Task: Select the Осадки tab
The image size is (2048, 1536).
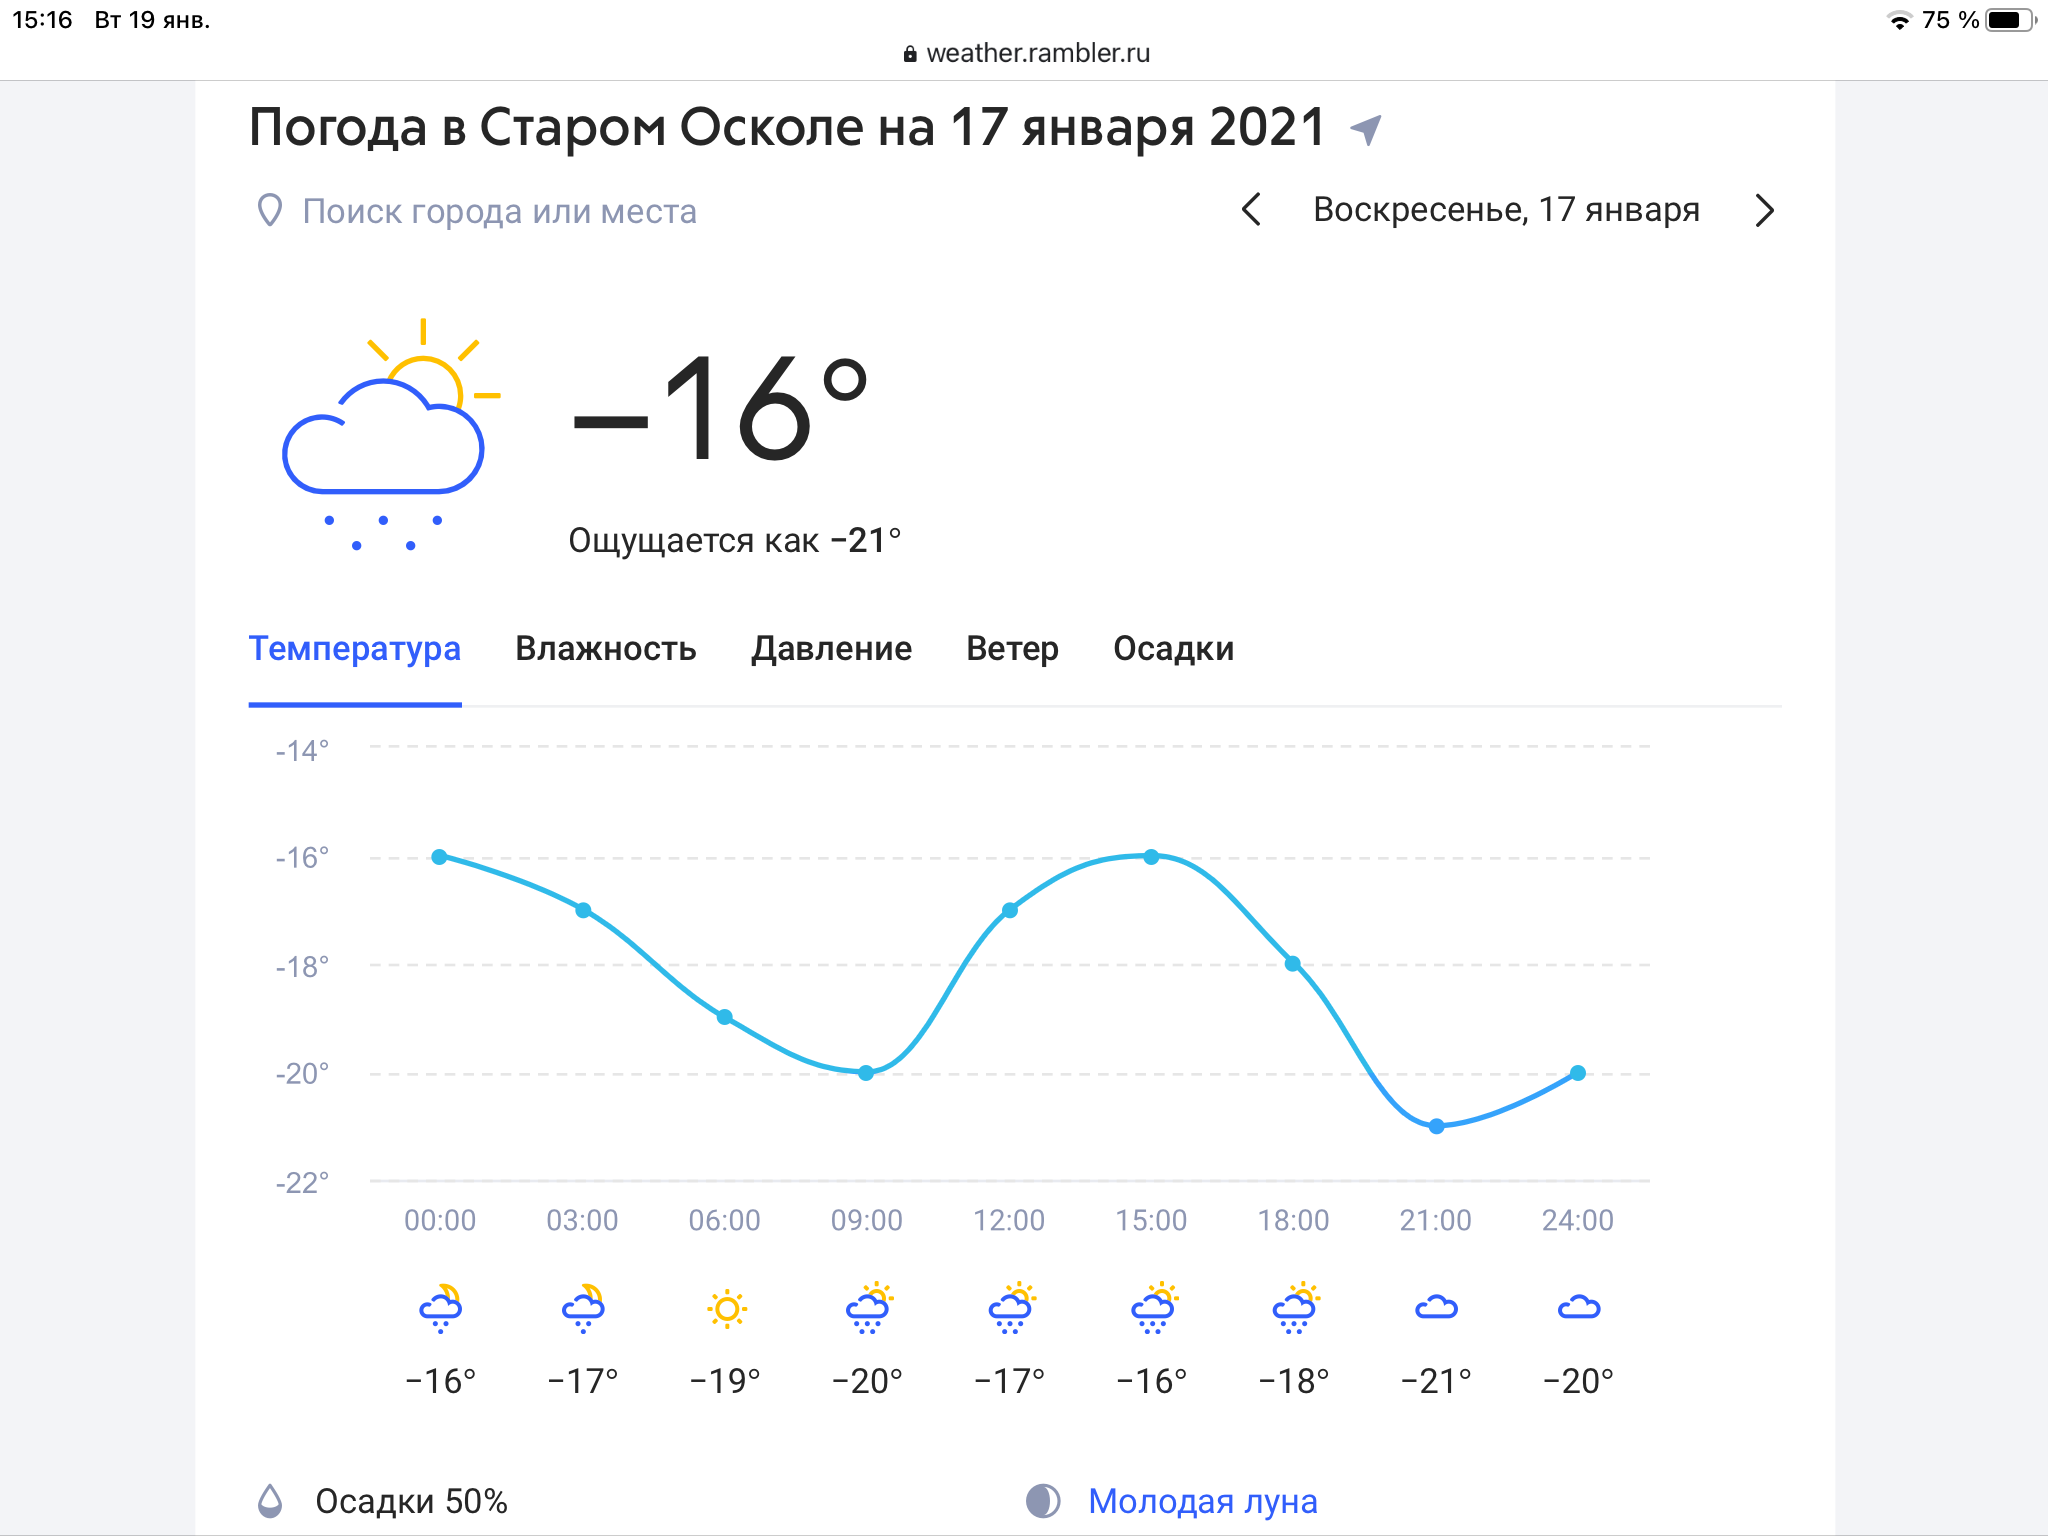Action: click(1173, 649)
